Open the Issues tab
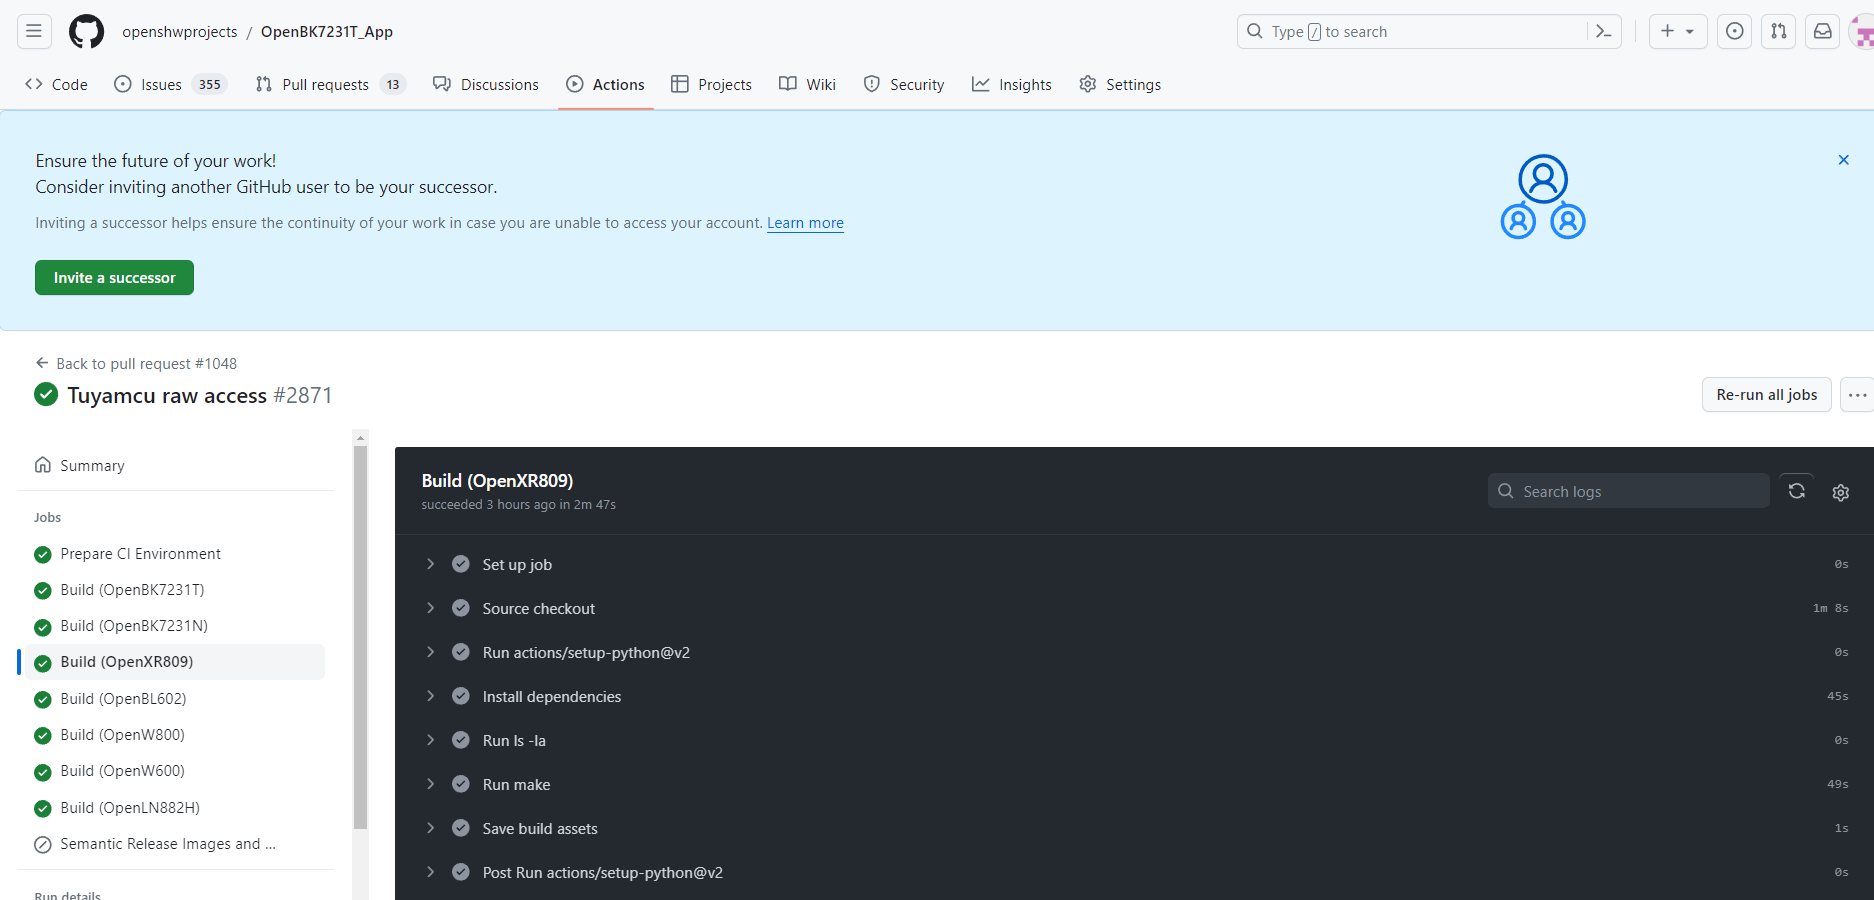 tap(170, 85)
